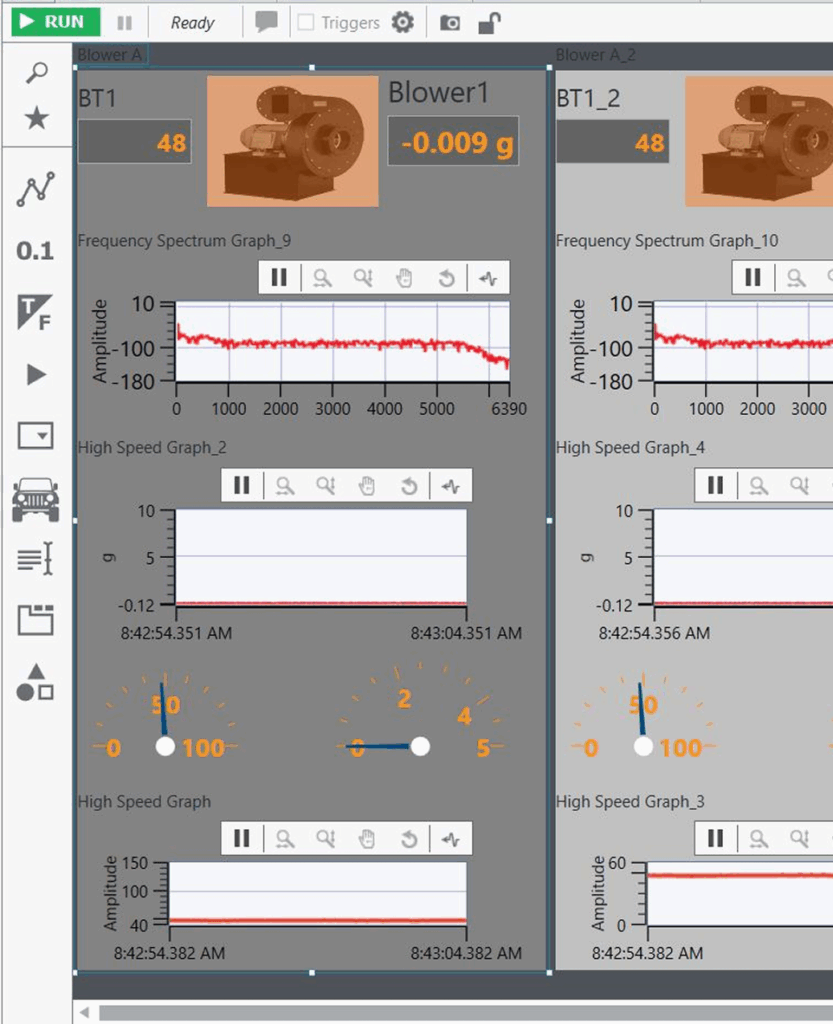Open the dropdown selector controls palette
Viewport: 833px width, 1024px height.
tap(36, 436)
